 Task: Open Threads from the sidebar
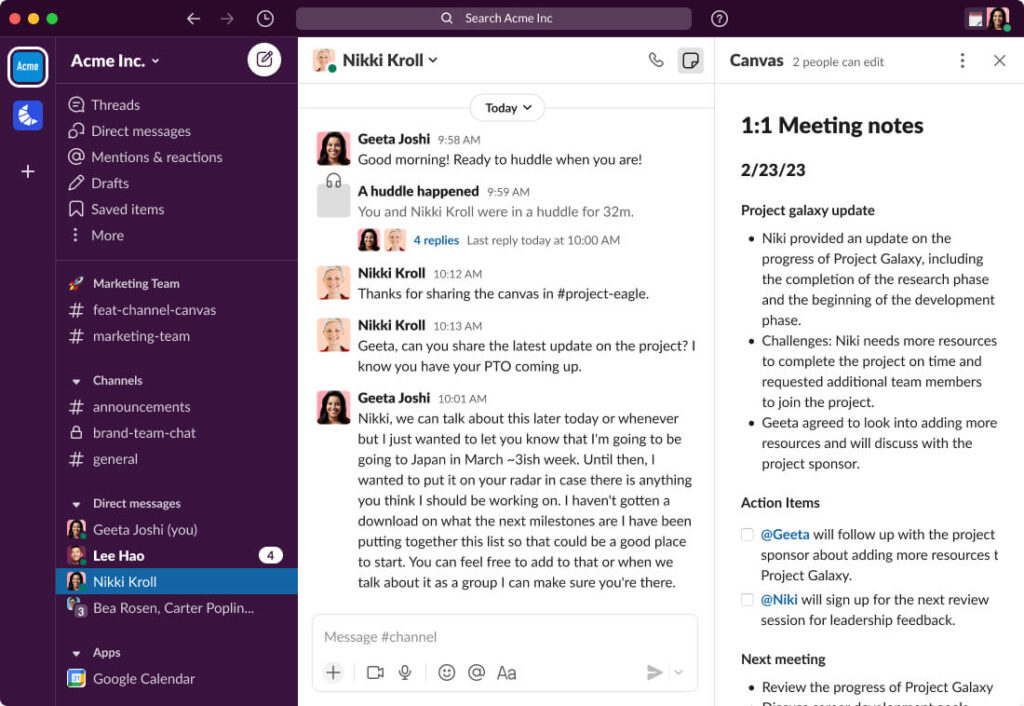113,104
